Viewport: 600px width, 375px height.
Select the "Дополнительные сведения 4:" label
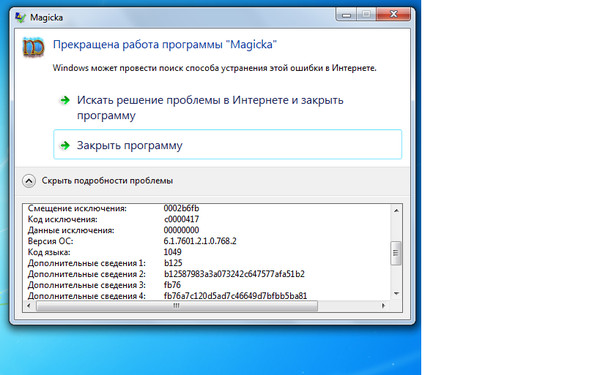86,296
